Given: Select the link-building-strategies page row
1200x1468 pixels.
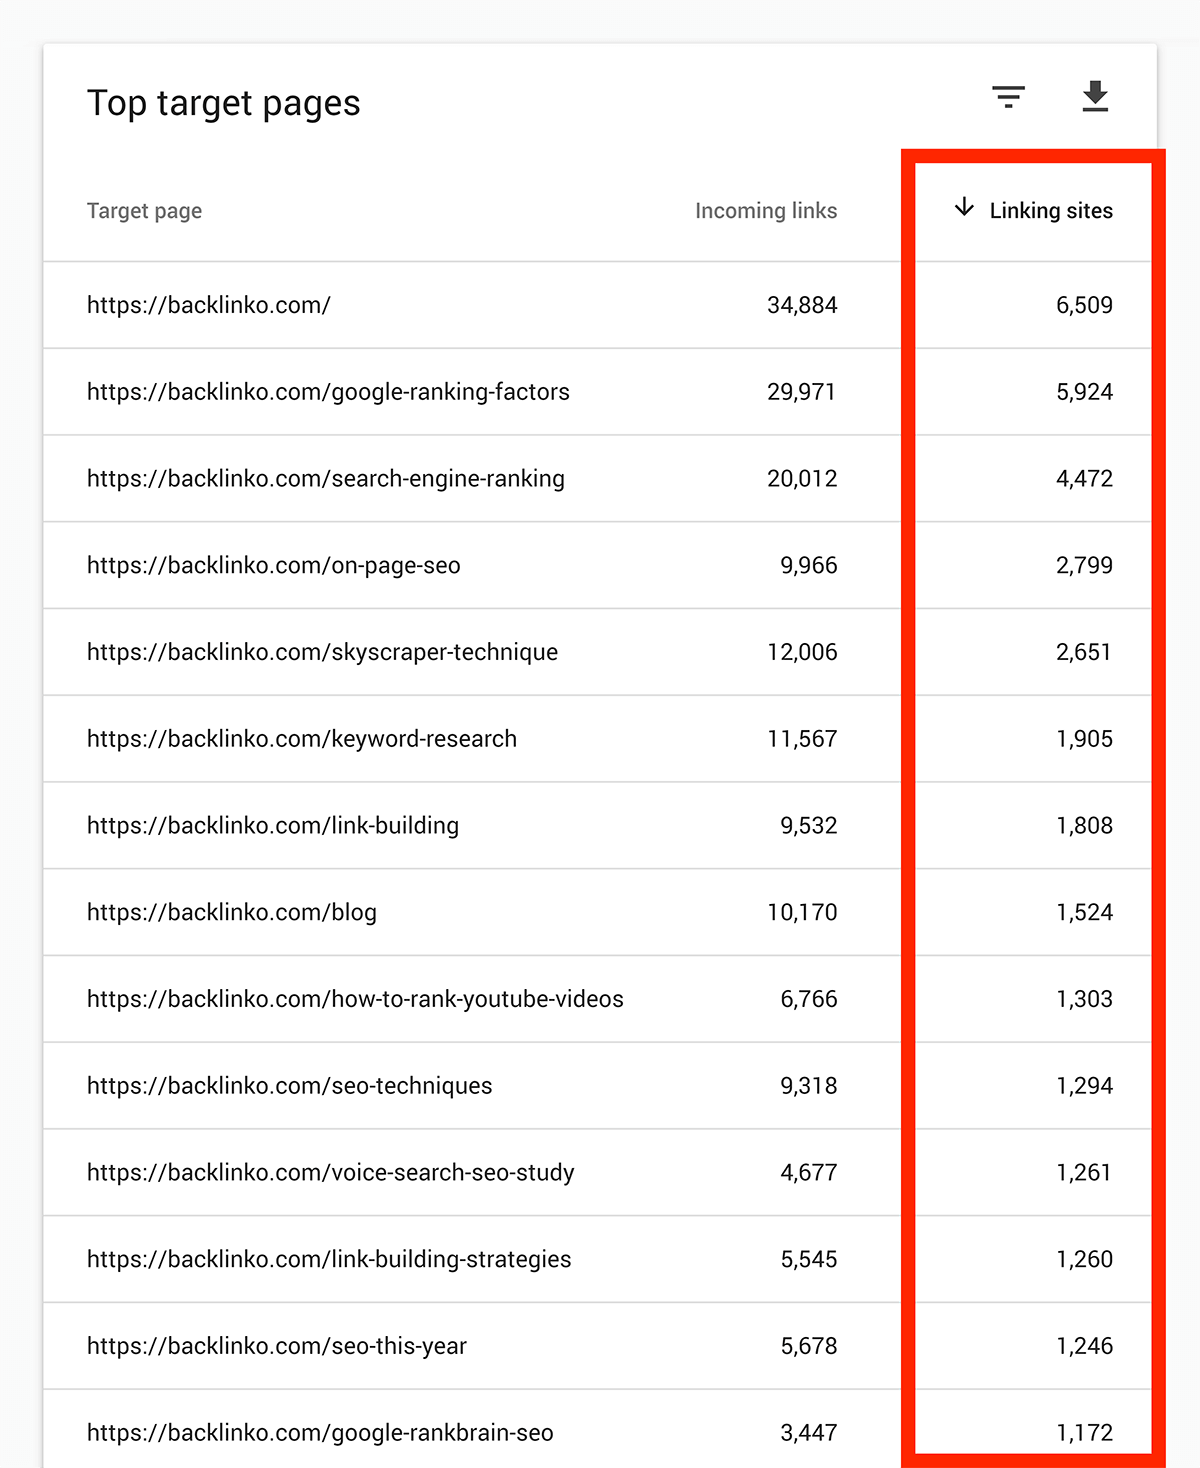Looking at the screenshot, I should 600,1260.
